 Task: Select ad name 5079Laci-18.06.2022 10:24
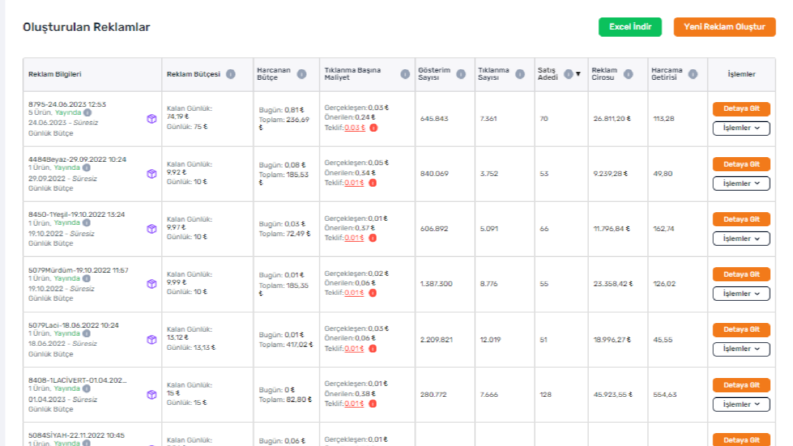tap(74, 326)
